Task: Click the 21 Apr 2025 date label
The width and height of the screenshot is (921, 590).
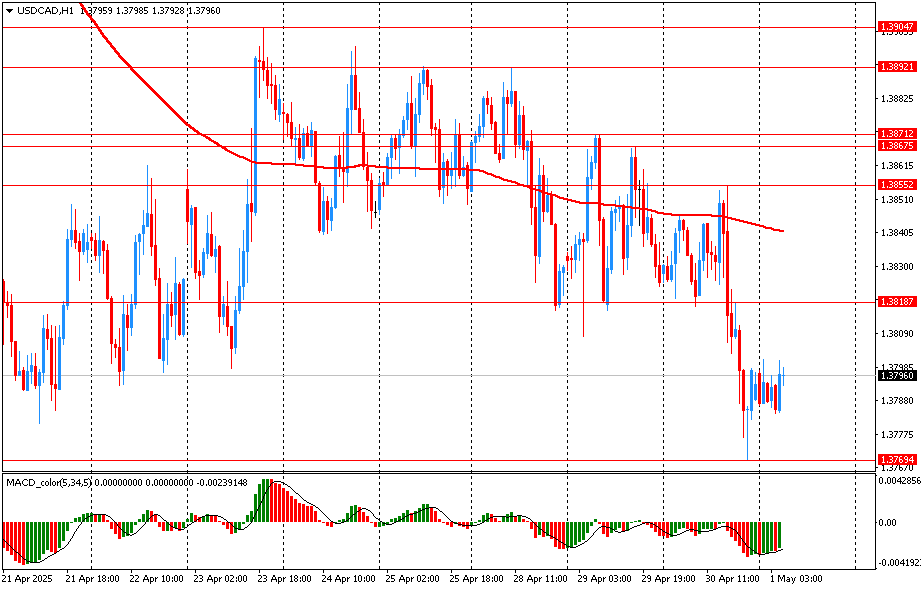Action: [26, 578]
